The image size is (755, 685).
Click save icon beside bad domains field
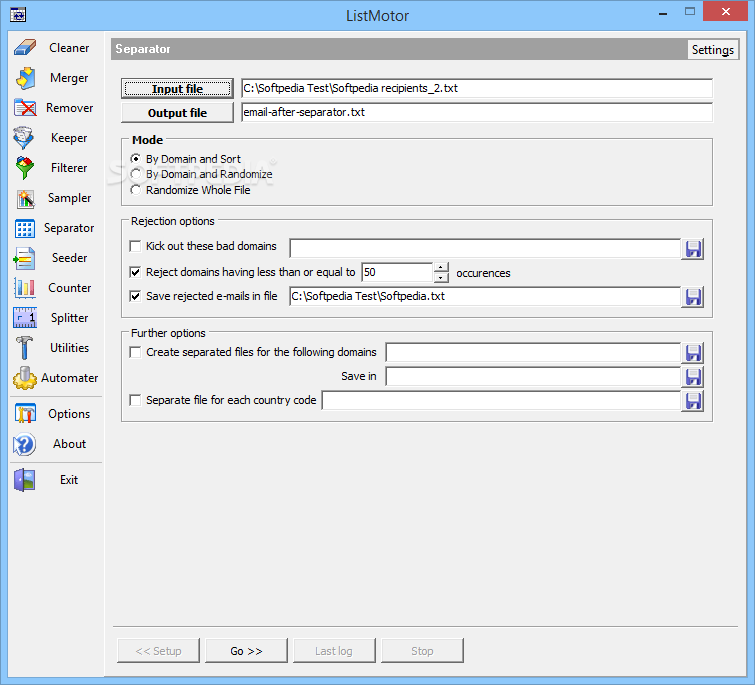[x=693, y=249]
